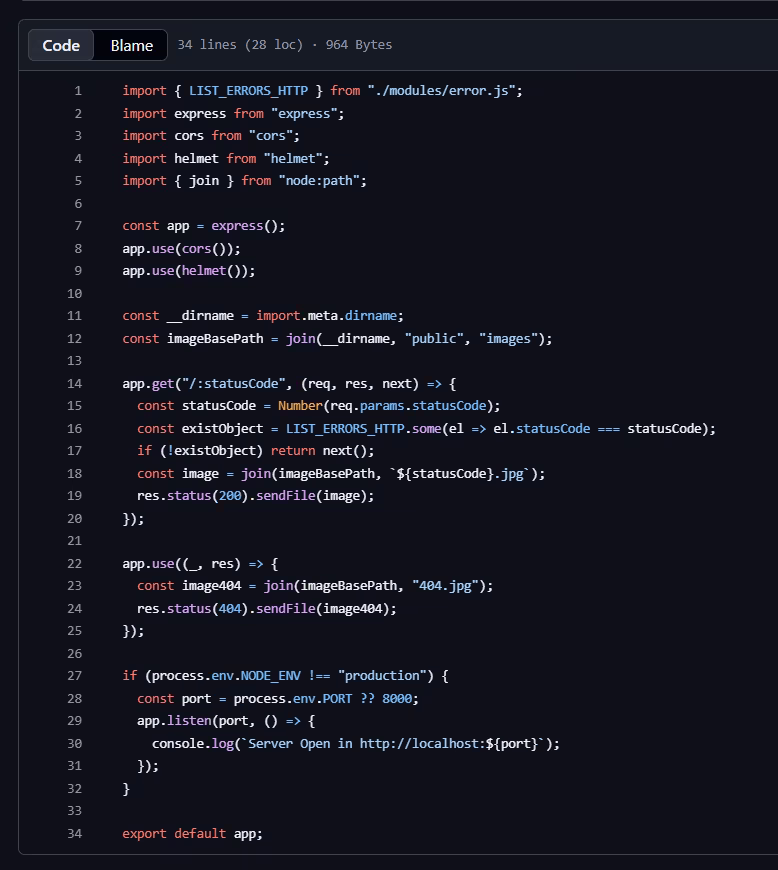The image size is (778, 870).
Task: Click the "node:path" string
Action: click(x=319, y=180)
